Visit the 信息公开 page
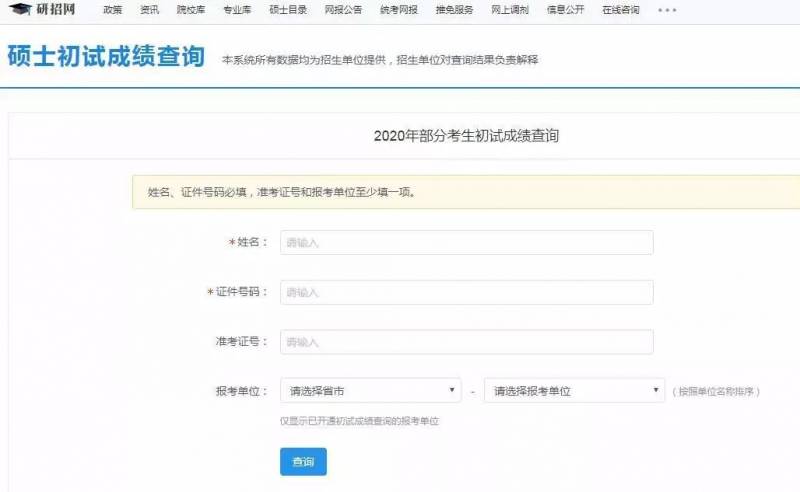The height and width of the screenshot is (492, 800). (x=562, y=10)
